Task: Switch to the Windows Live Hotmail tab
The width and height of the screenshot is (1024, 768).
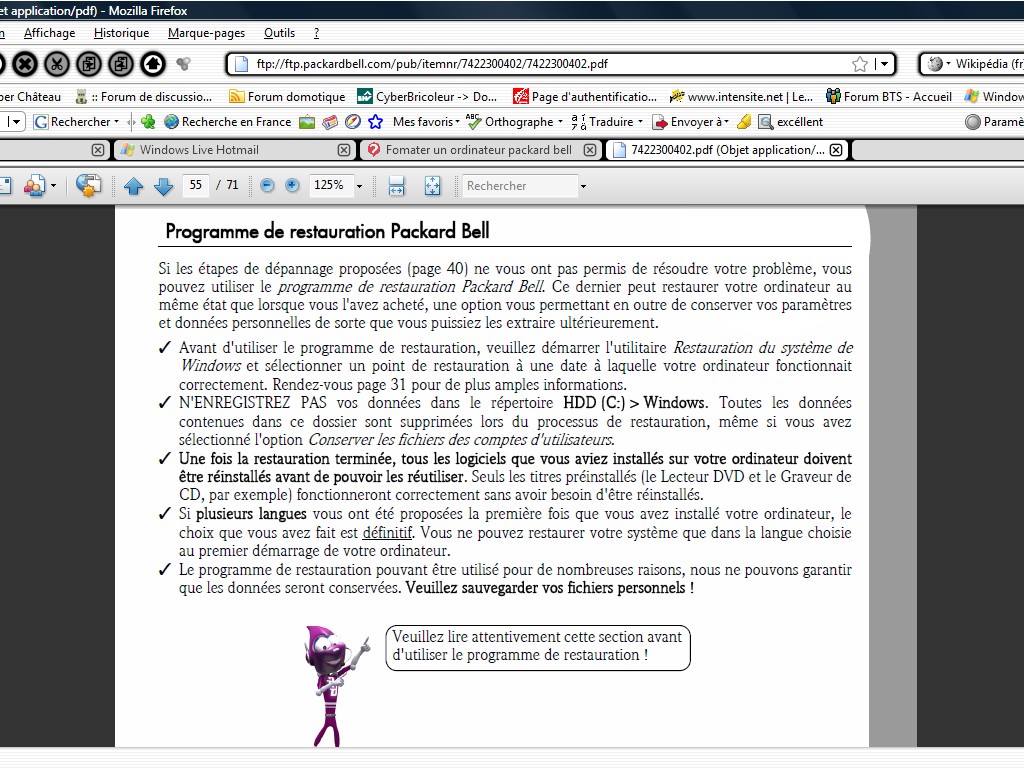Action: point(199,150)
